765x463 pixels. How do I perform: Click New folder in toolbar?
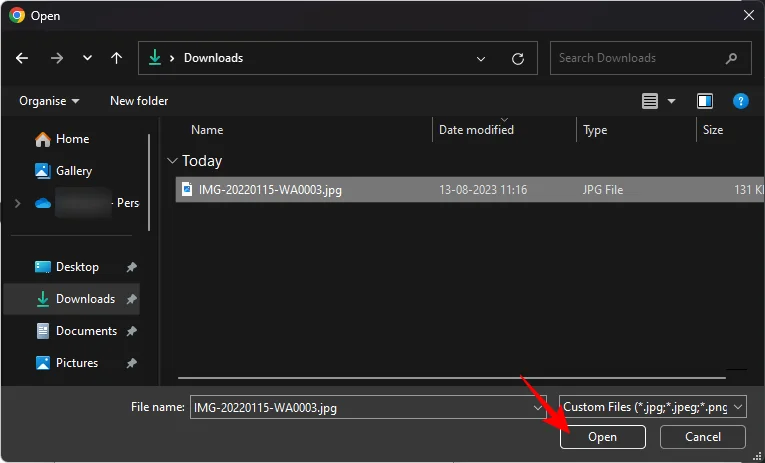139,101
